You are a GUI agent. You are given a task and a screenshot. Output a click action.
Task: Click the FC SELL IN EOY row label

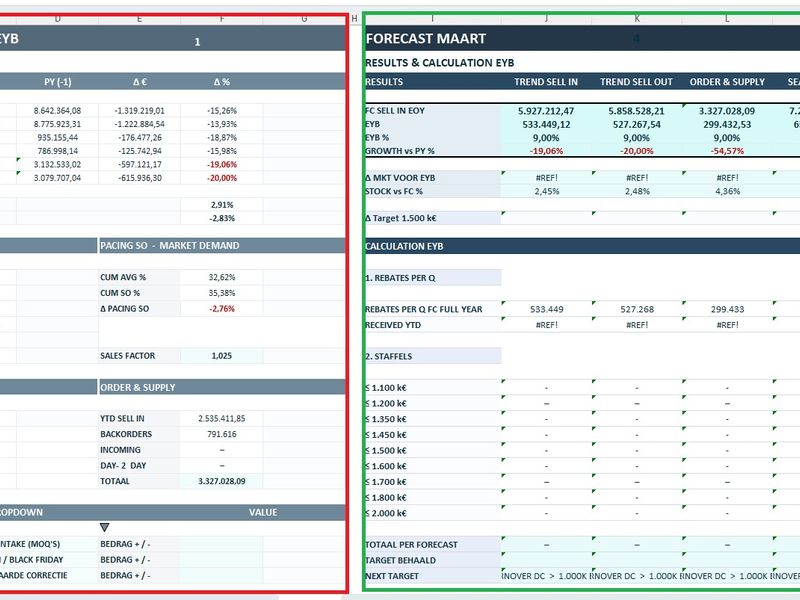(395, 111)
